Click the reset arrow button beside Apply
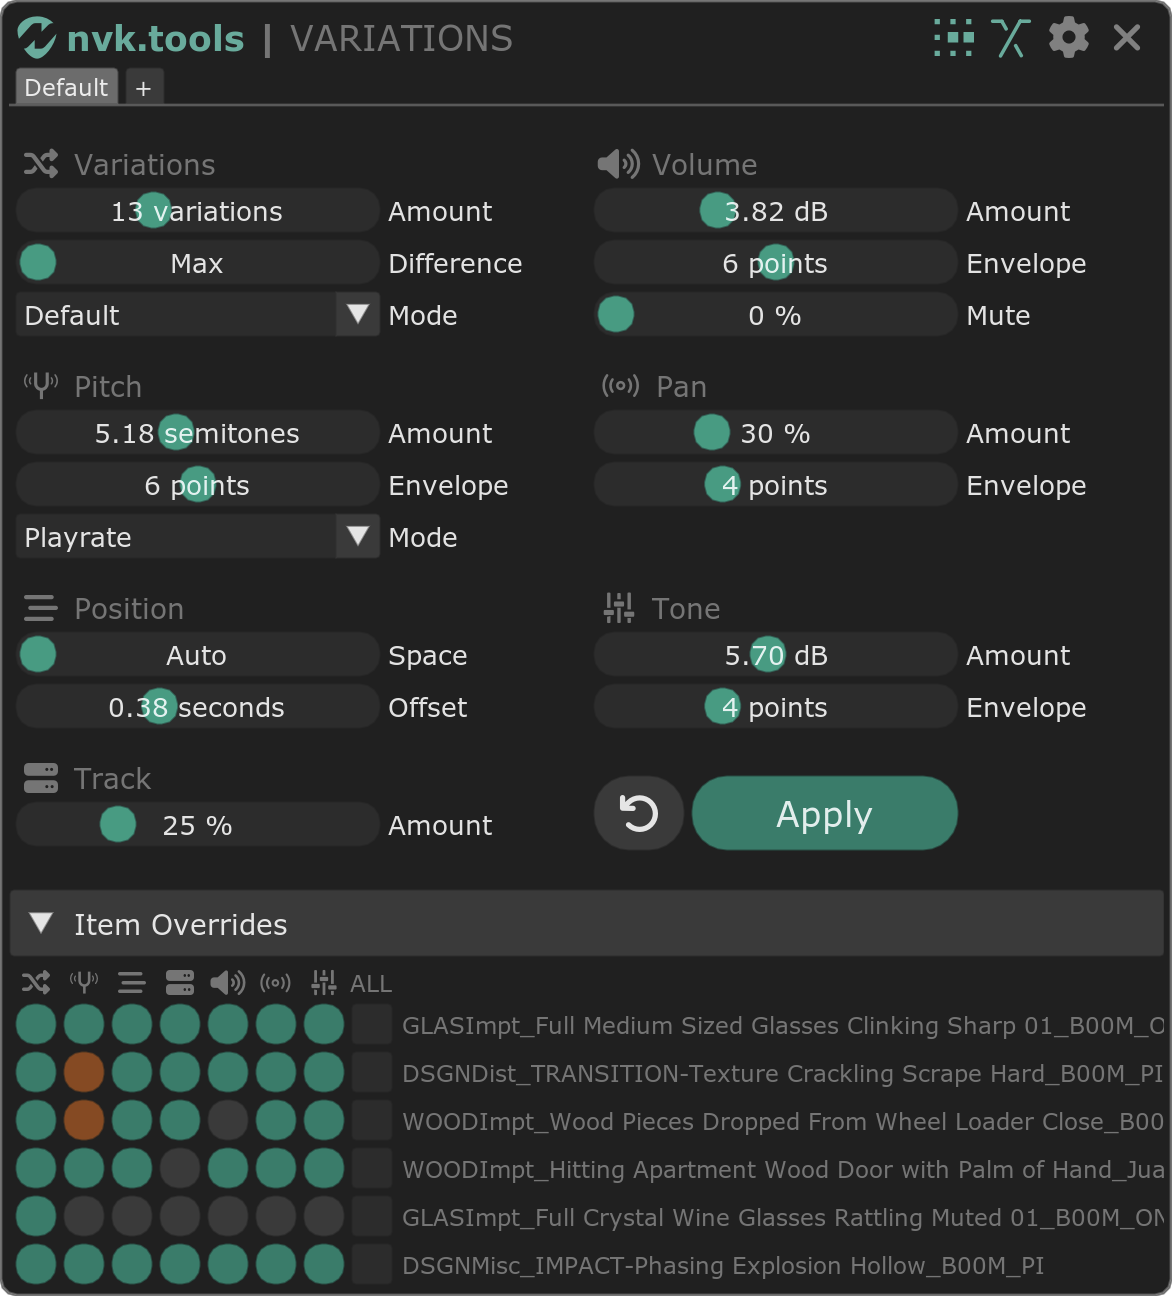 point(639,813)
